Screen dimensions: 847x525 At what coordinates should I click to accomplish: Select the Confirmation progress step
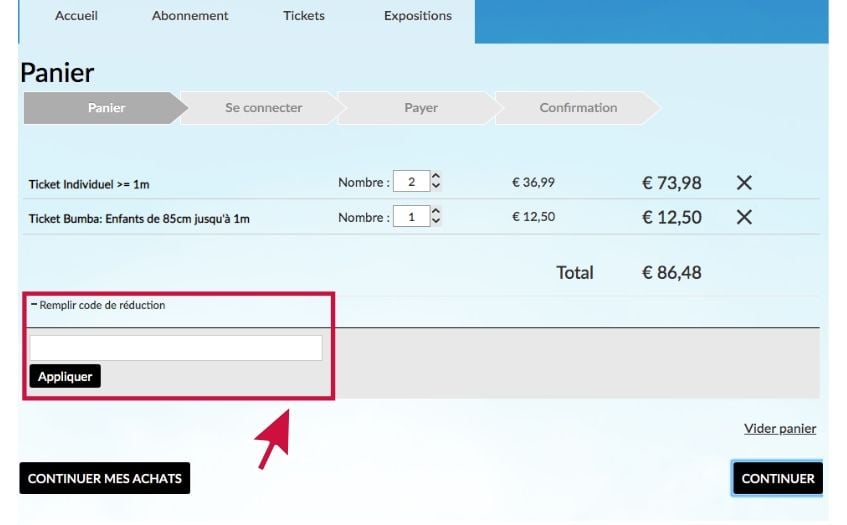(578, 108)
